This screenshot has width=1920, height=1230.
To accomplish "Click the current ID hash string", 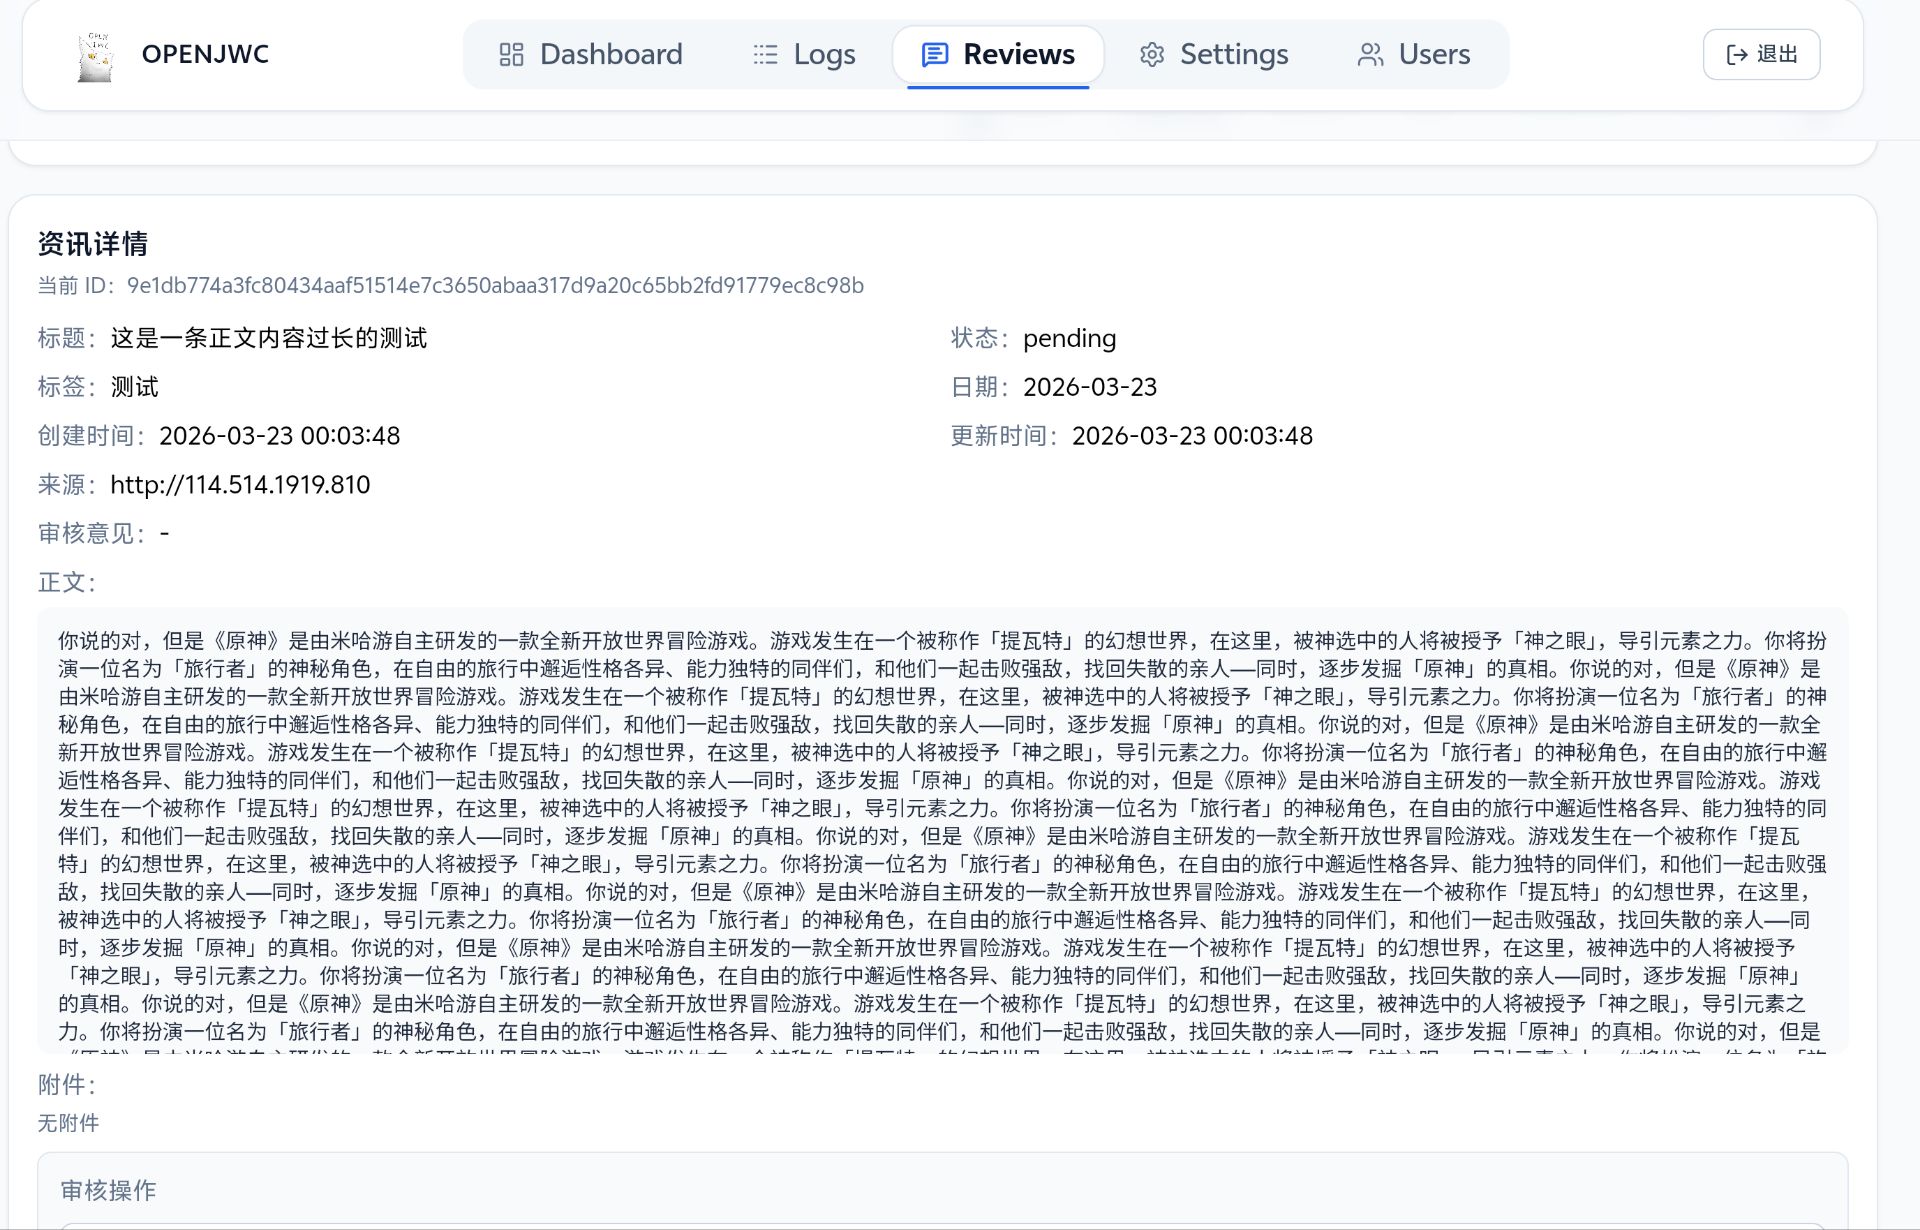I will pyautogui.click(x=495, y=286).
